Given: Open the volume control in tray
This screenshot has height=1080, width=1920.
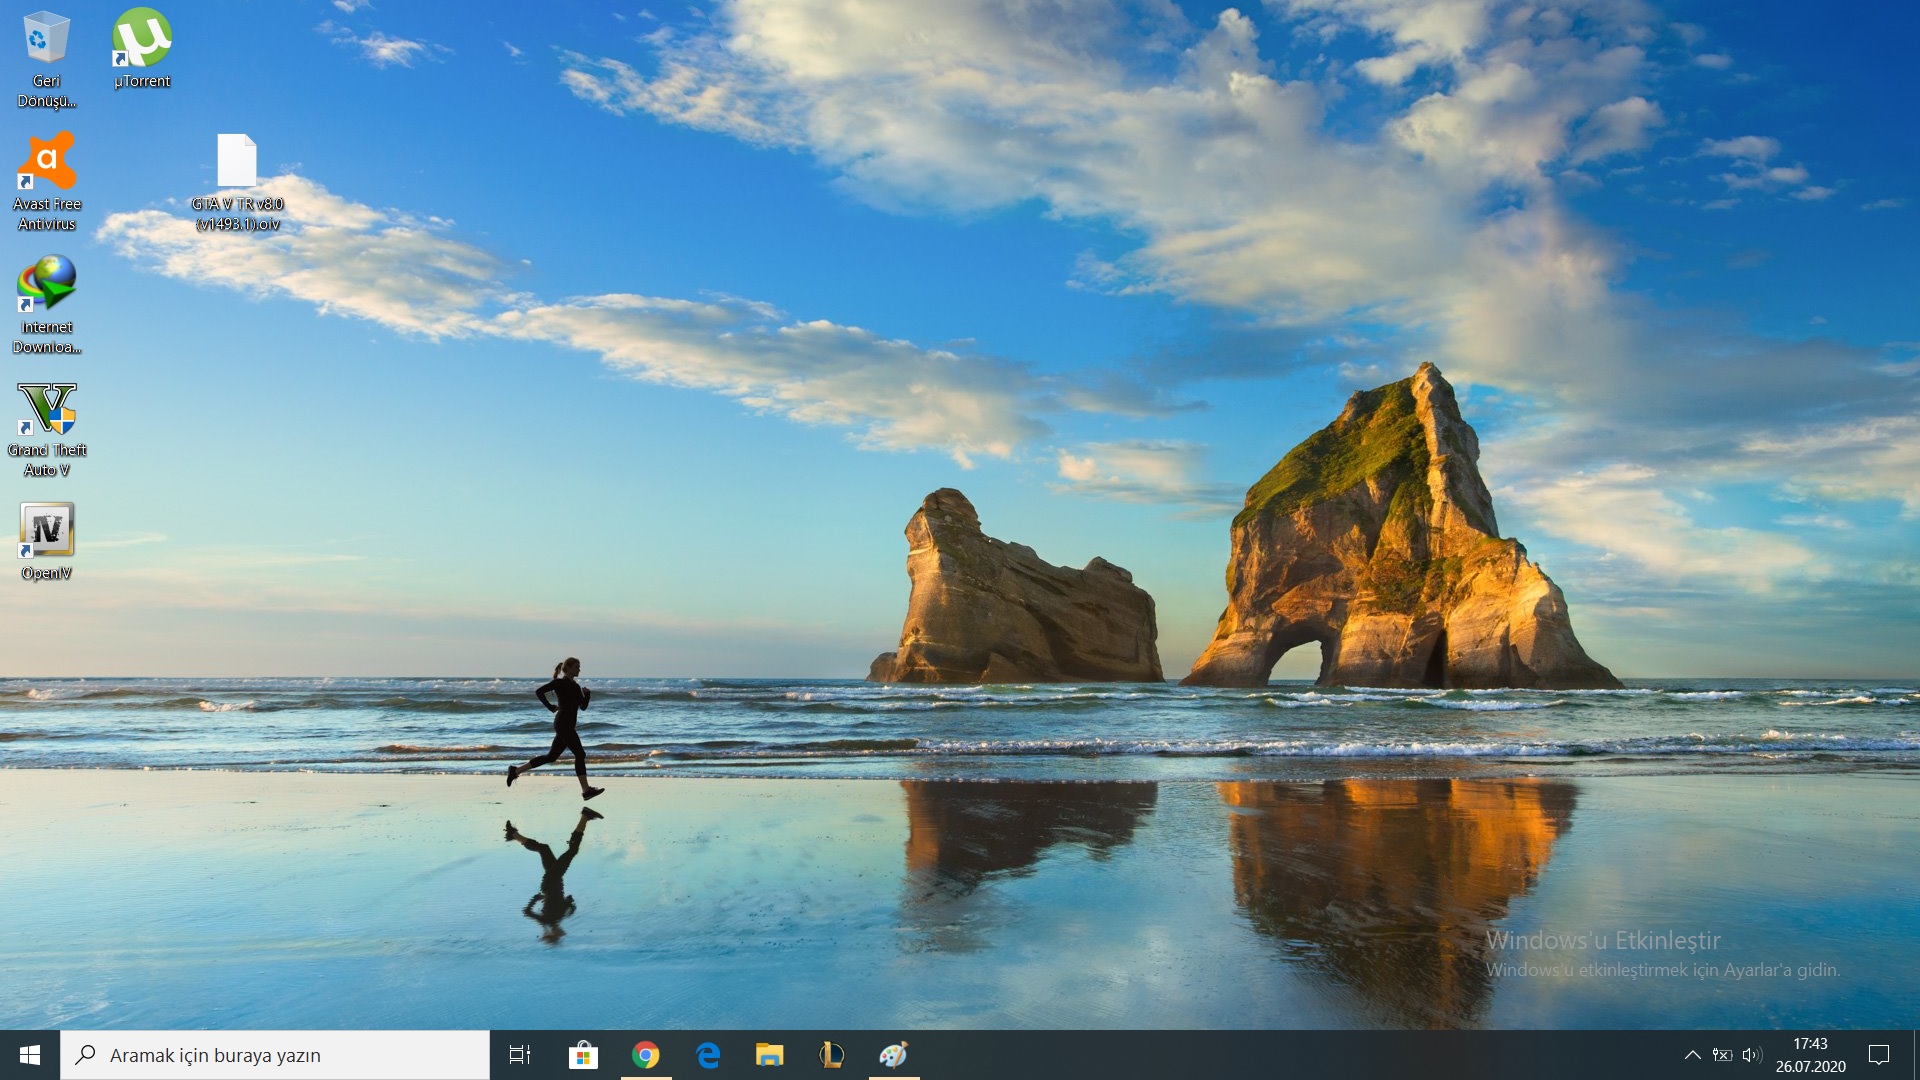Looking at the screenshot, I should pos(1751,1055).
